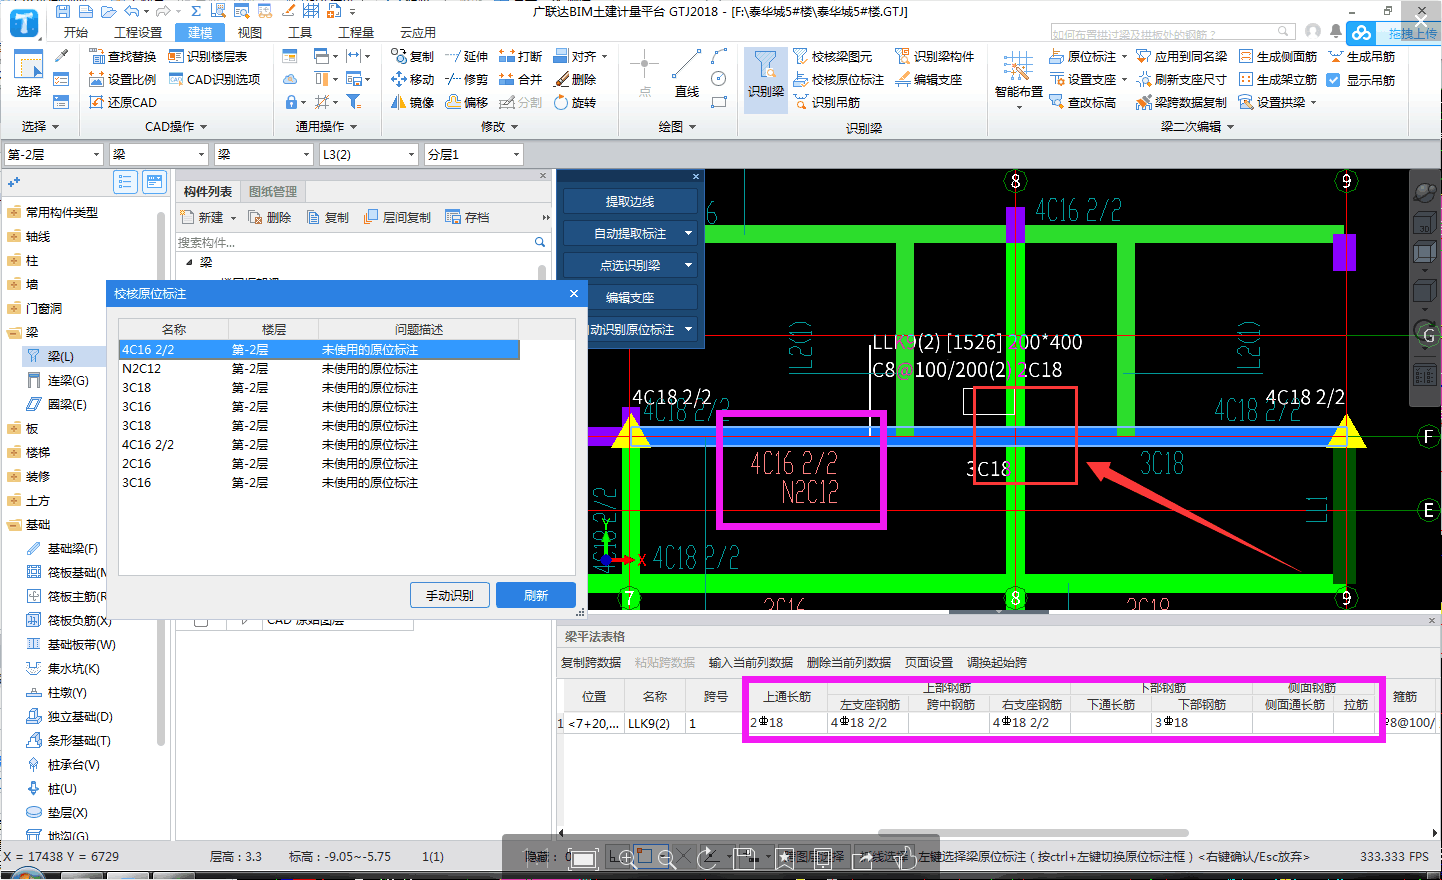Open the 分层1 layer dropdown

(474, 154)
